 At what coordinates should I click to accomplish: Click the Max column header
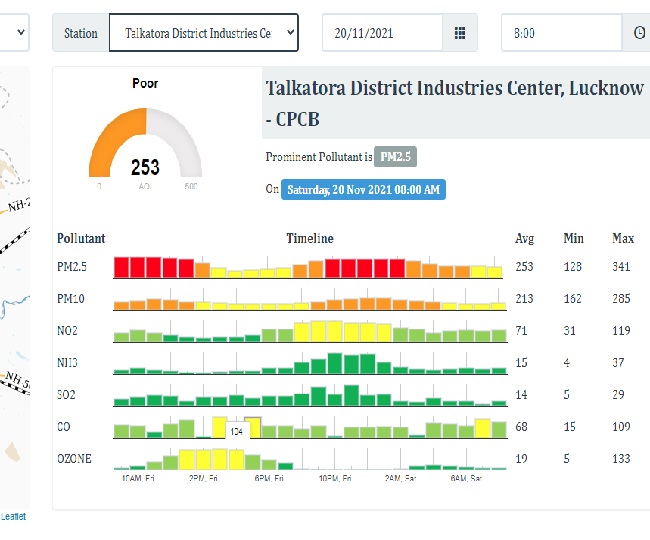click(623, 238)
